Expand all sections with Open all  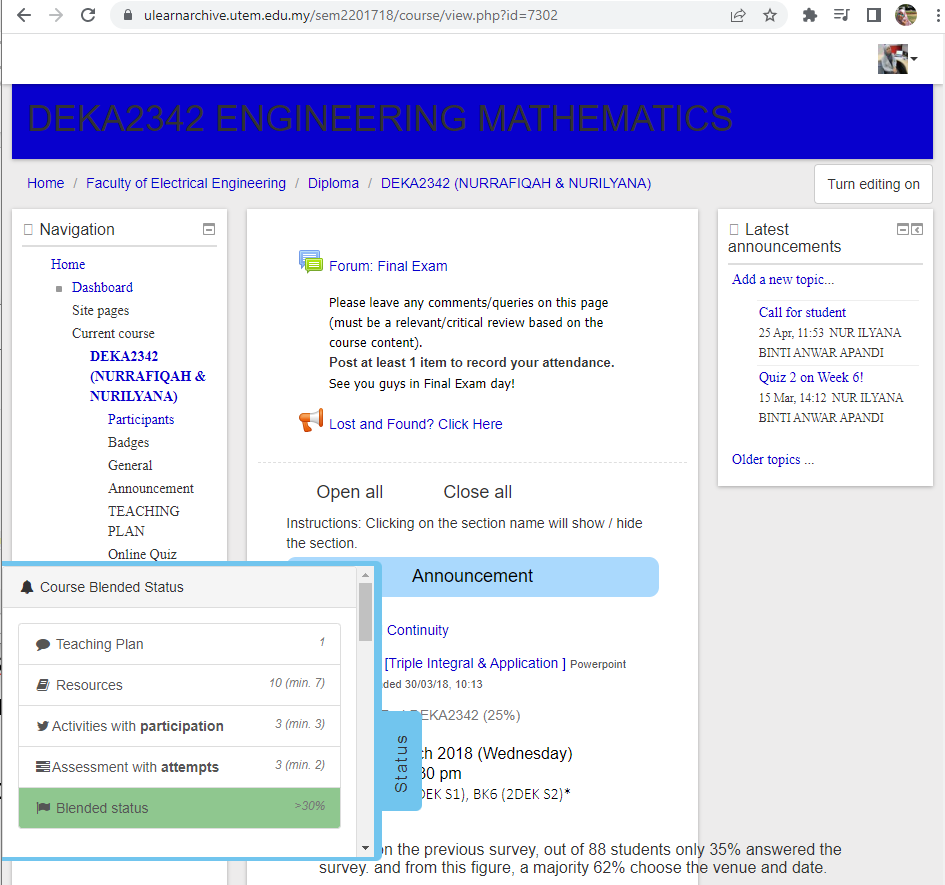pyautogui.click(x=349, y=492)
